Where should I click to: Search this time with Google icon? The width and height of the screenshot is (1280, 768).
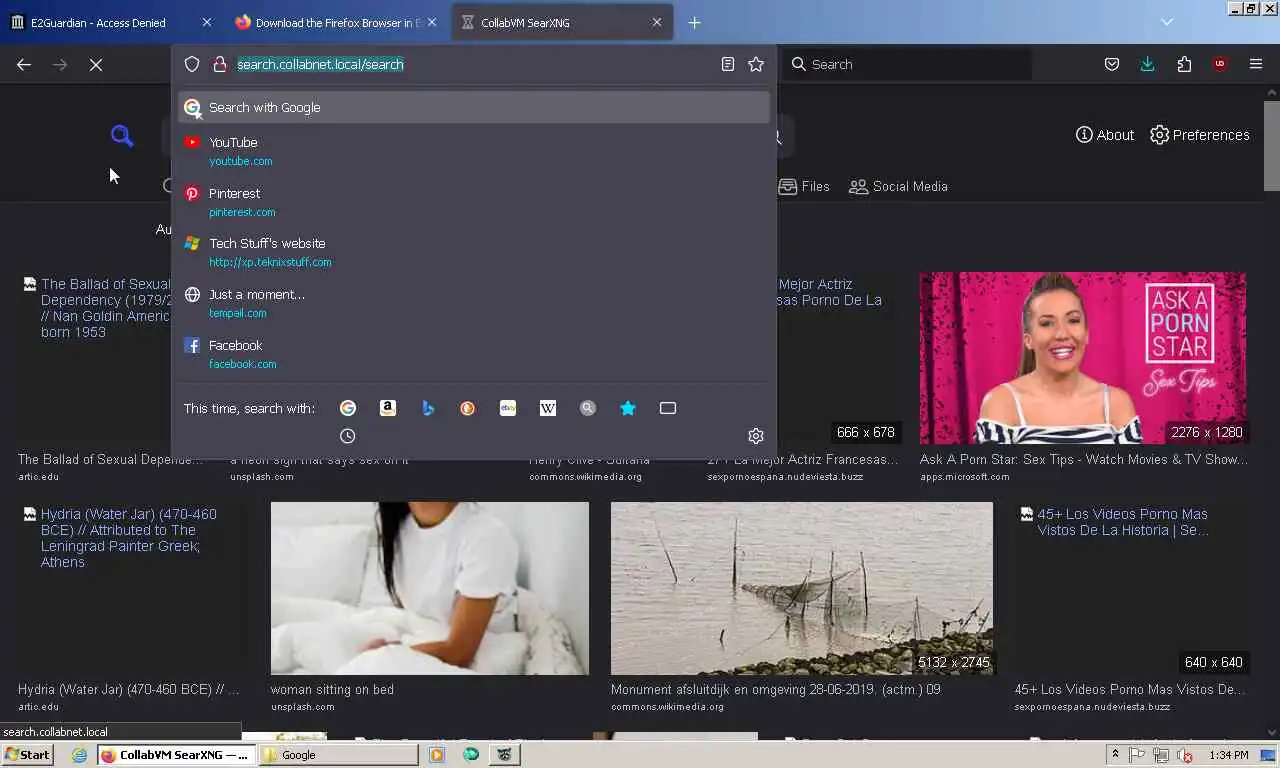(x=348, y=408)
